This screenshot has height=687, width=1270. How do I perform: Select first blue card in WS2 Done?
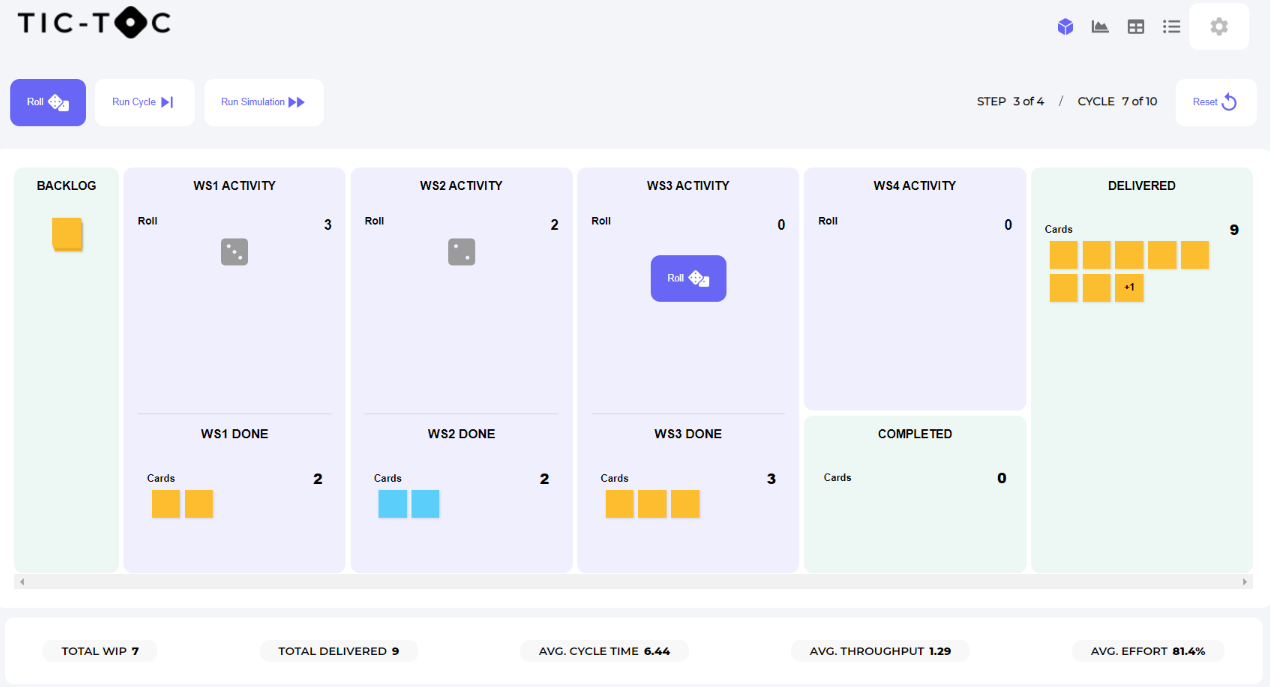(392, 504)
